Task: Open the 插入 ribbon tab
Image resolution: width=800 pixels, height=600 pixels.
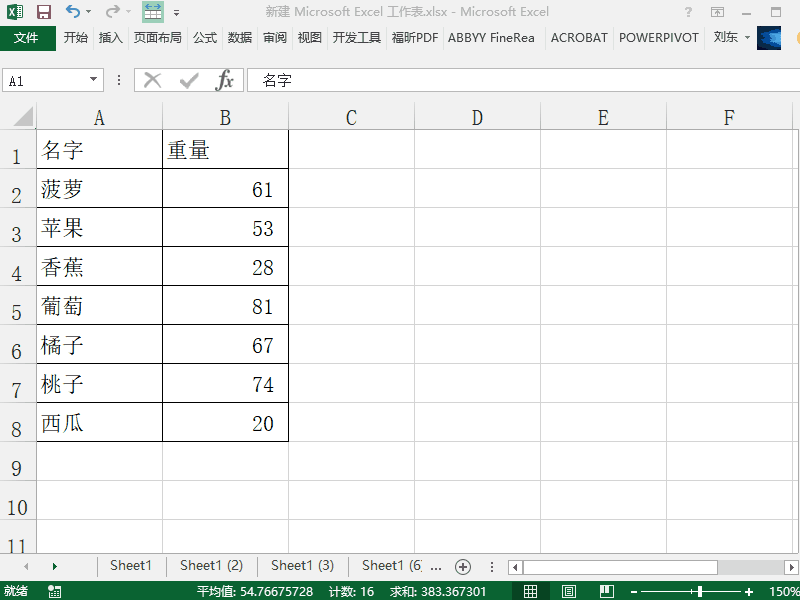Action: (x=110, y=38)
